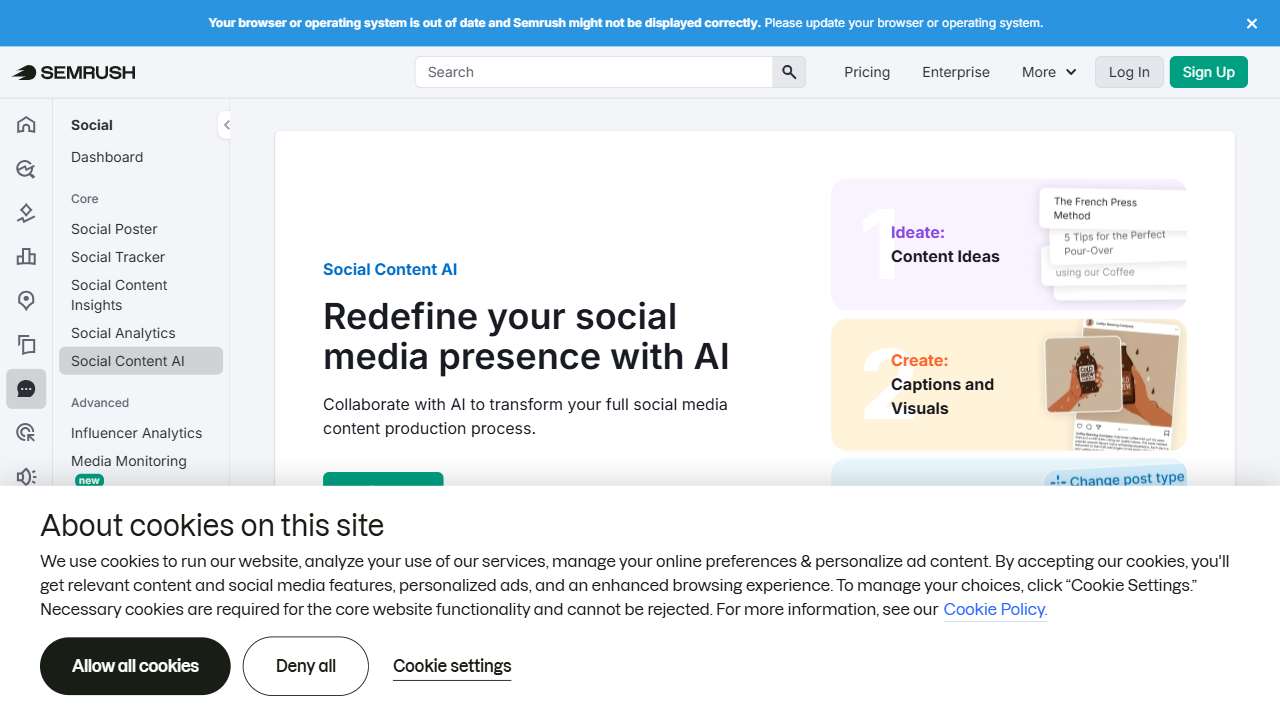Viewport: 1280px width, 720px height.
Task: Select the SEO toolkit icon
Action: pos(25,169)
